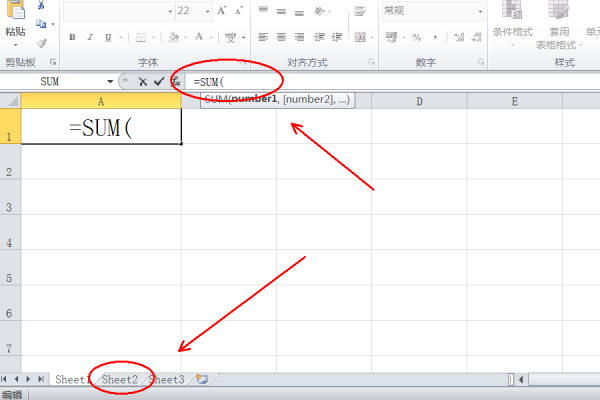Go to next sheet with navigation arrow
600x400 pixels.
pyautogui.click(x=28, y=379)
